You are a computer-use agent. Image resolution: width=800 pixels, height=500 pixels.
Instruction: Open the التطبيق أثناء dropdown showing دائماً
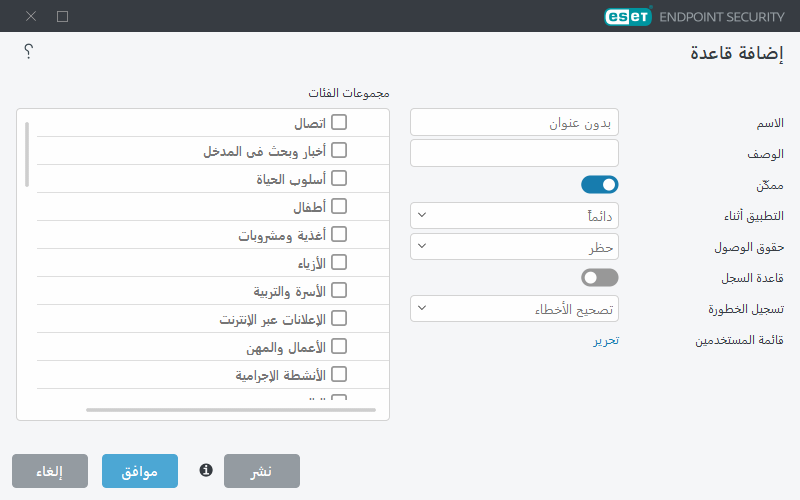point(514,215)
